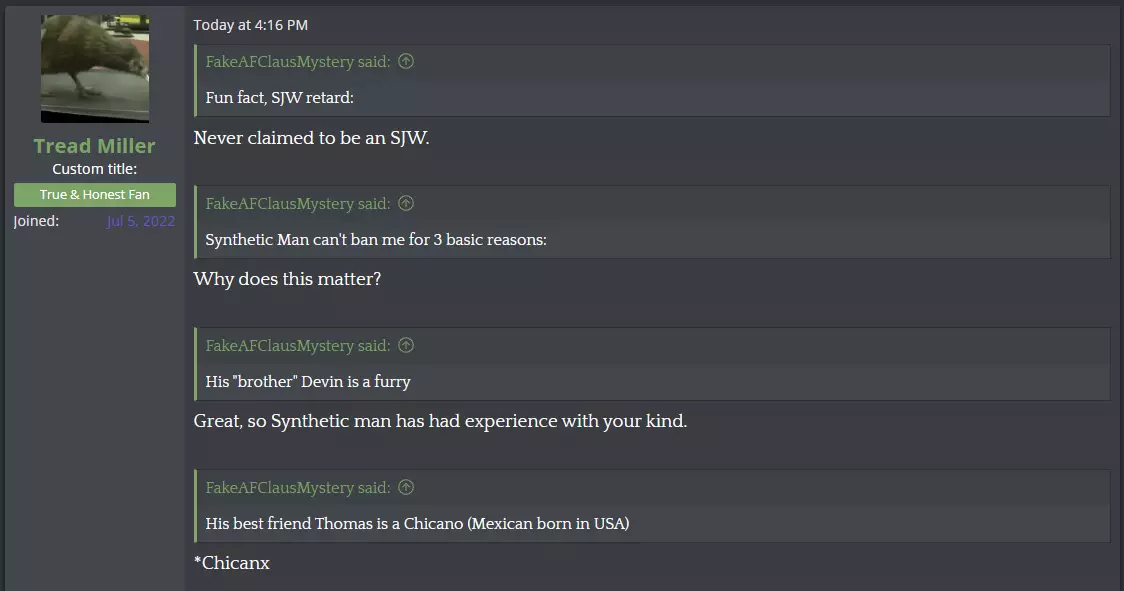Click the *Chicanx reply text
This screenshot has width=1124, height=591.
[232, 563]
